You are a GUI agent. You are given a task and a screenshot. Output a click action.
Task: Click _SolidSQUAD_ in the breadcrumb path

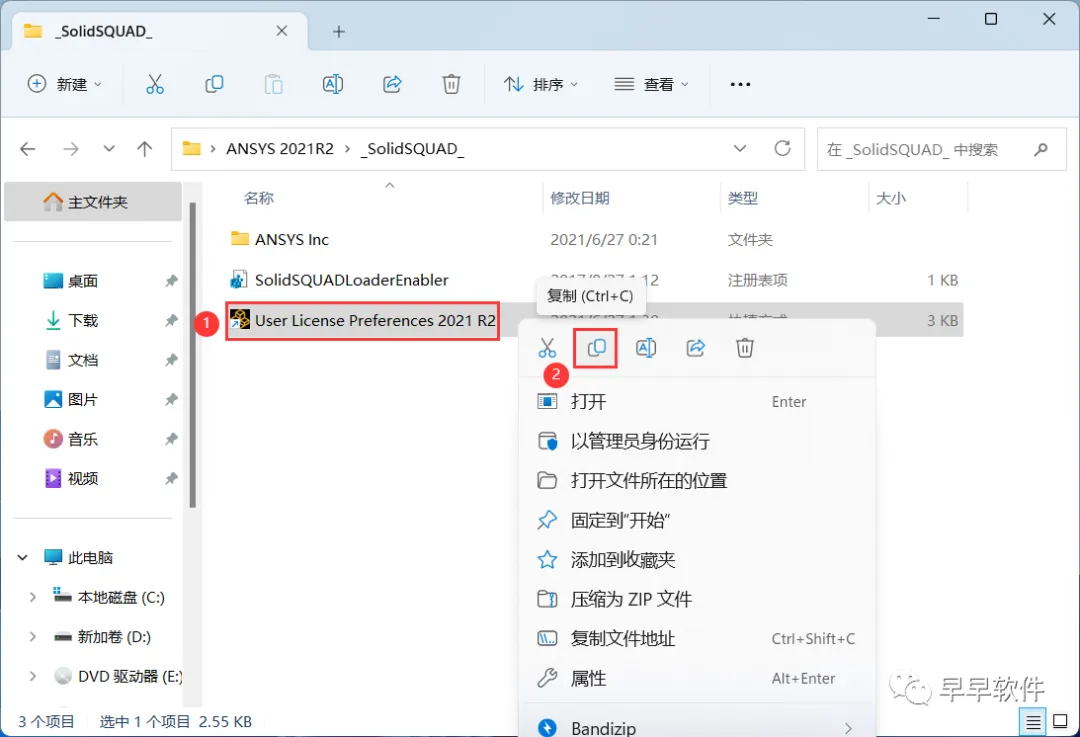click(x=412, y=149)
